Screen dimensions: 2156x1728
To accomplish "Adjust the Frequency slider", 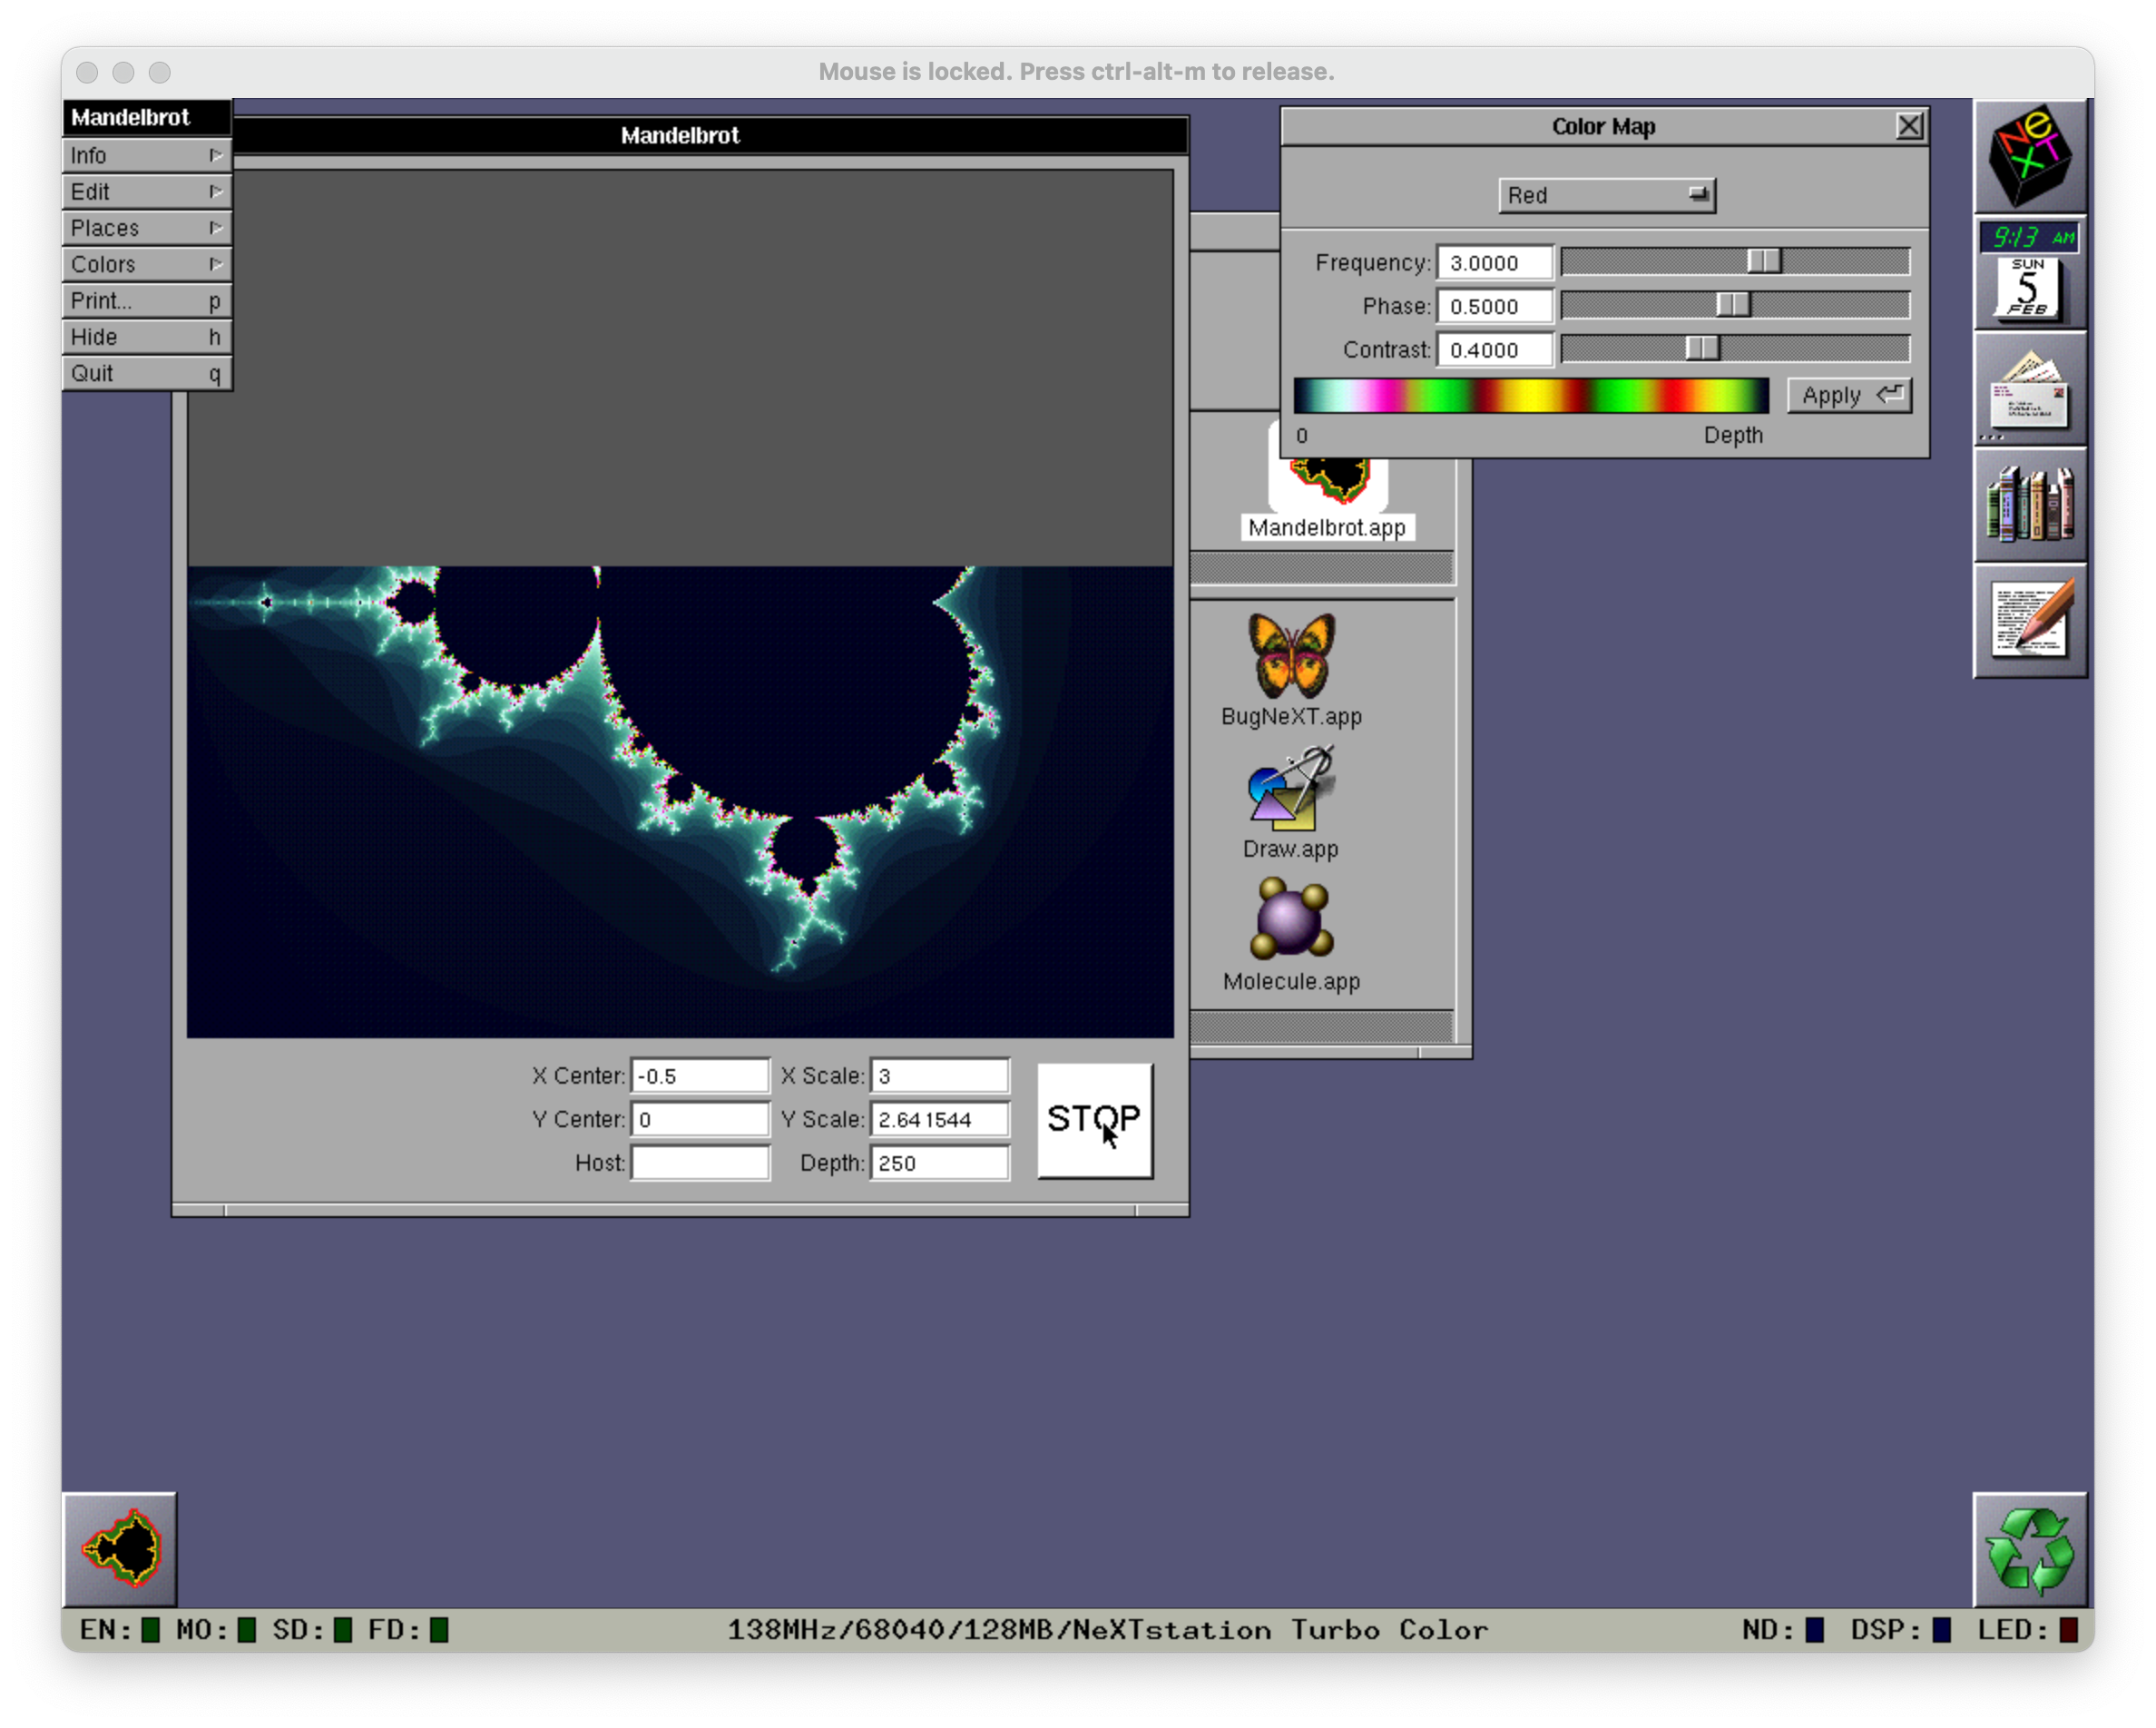I will (x=1763, y=261).
